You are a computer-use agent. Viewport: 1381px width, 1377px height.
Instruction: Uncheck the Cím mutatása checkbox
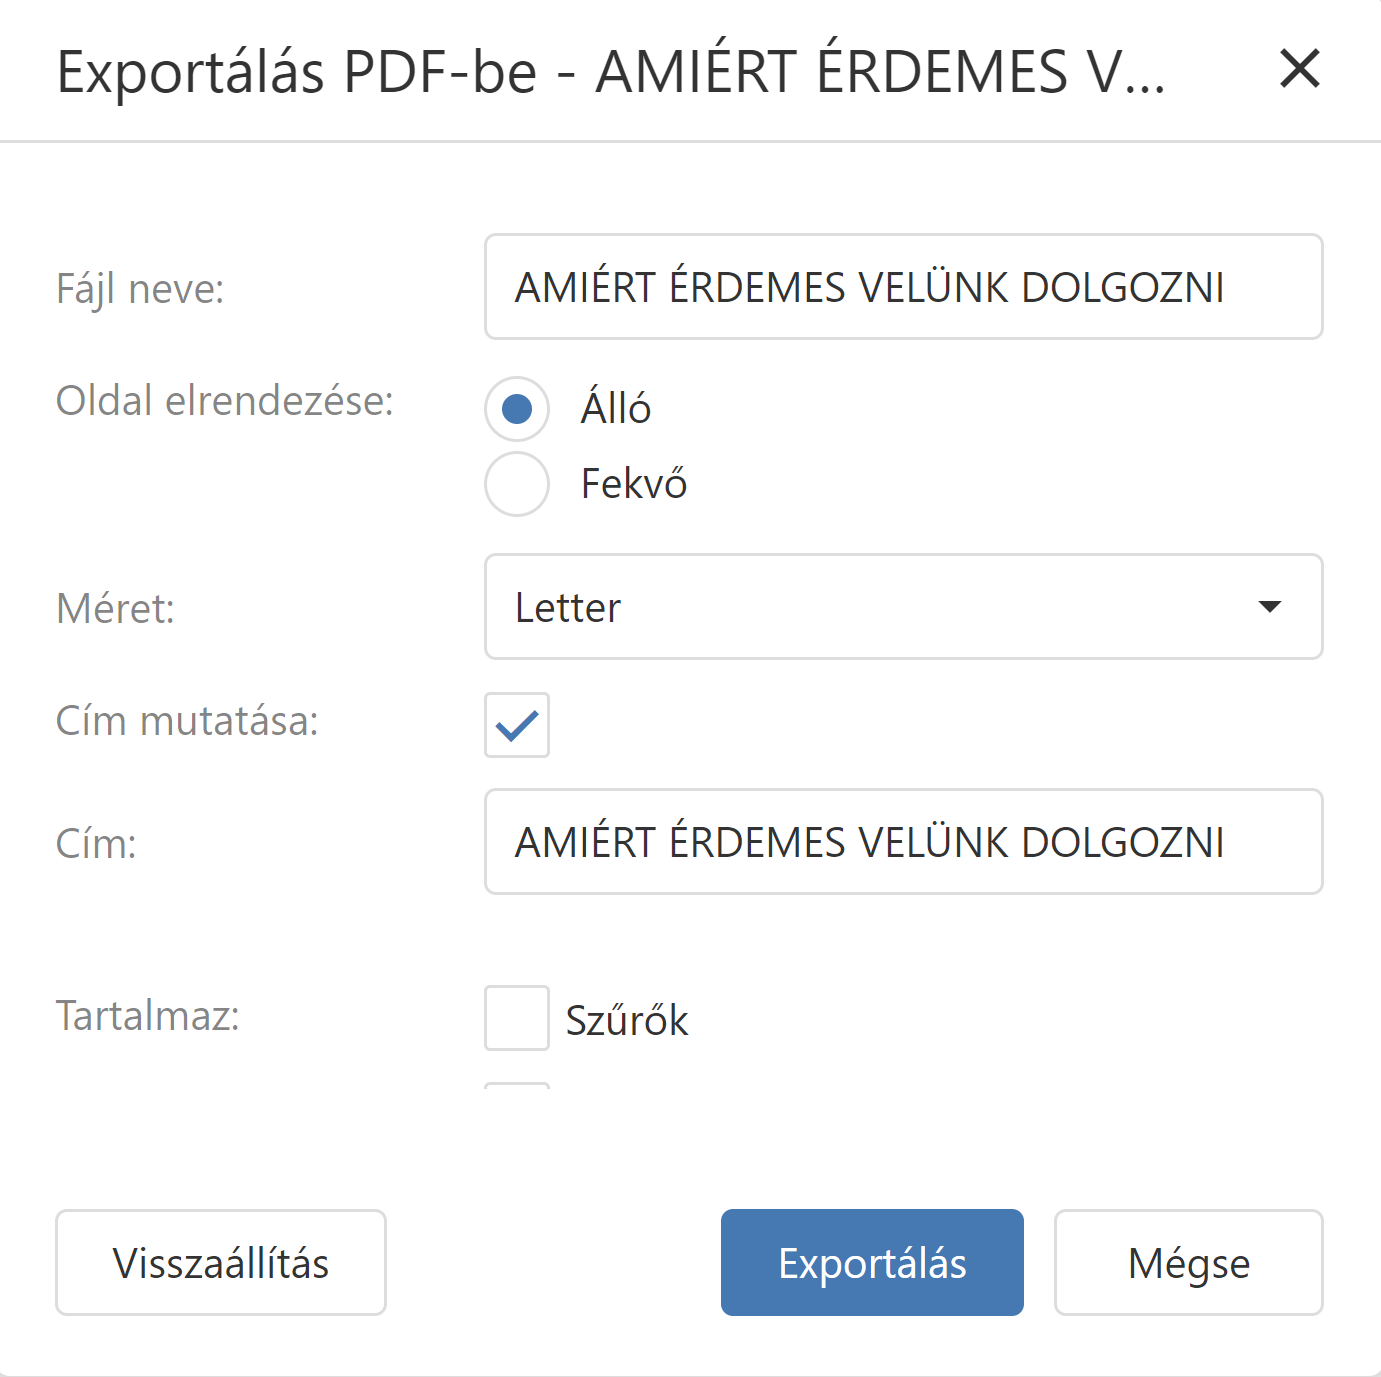[x=517, y=725]
